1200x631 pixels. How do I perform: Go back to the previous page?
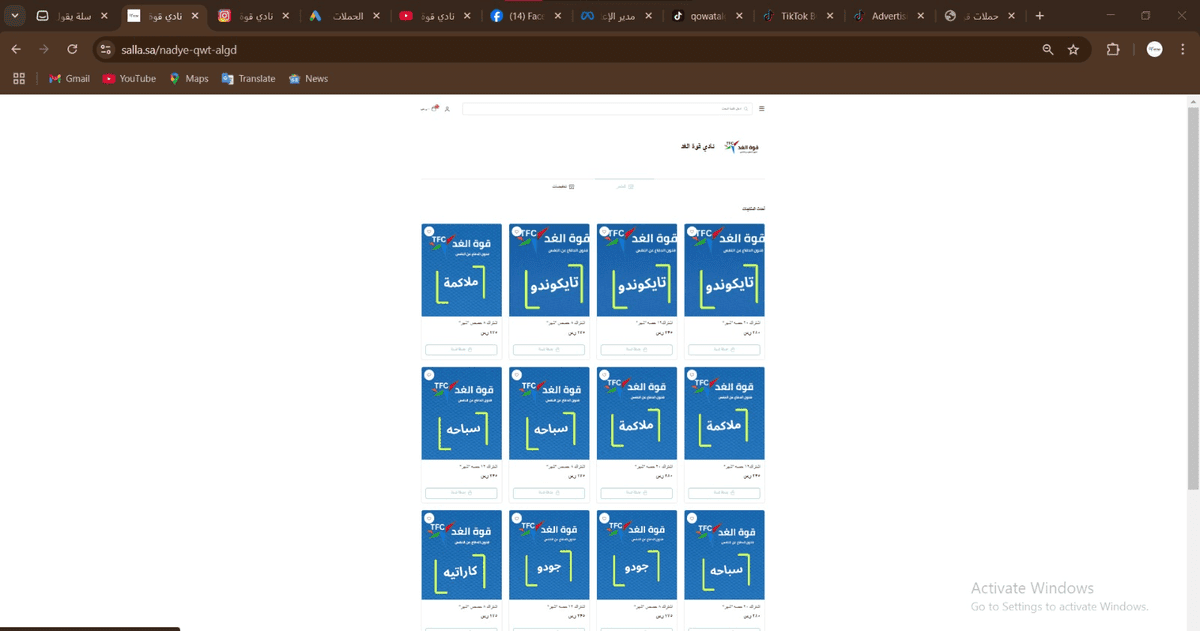(16, 49)
